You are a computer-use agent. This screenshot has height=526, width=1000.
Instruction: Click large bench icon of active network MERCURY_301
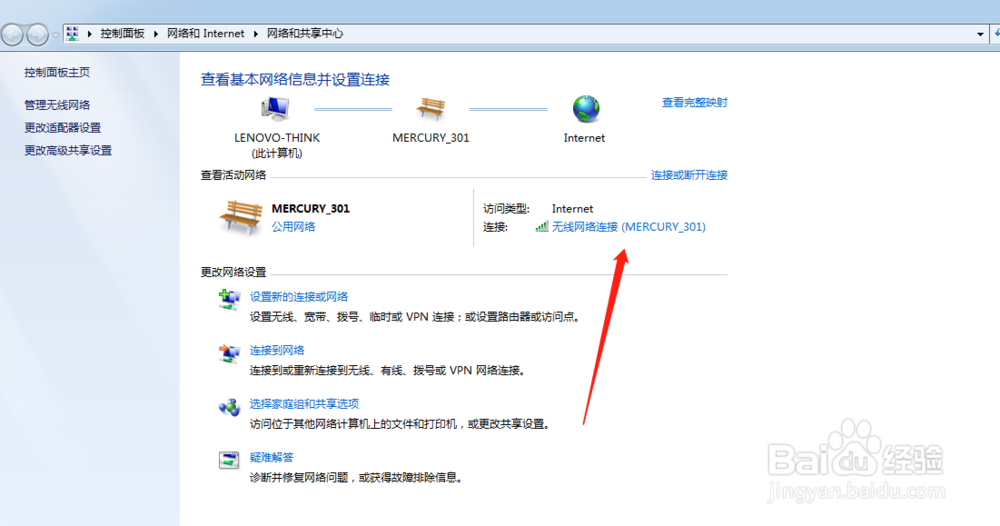pyautogui.click(x=240, y=217)
